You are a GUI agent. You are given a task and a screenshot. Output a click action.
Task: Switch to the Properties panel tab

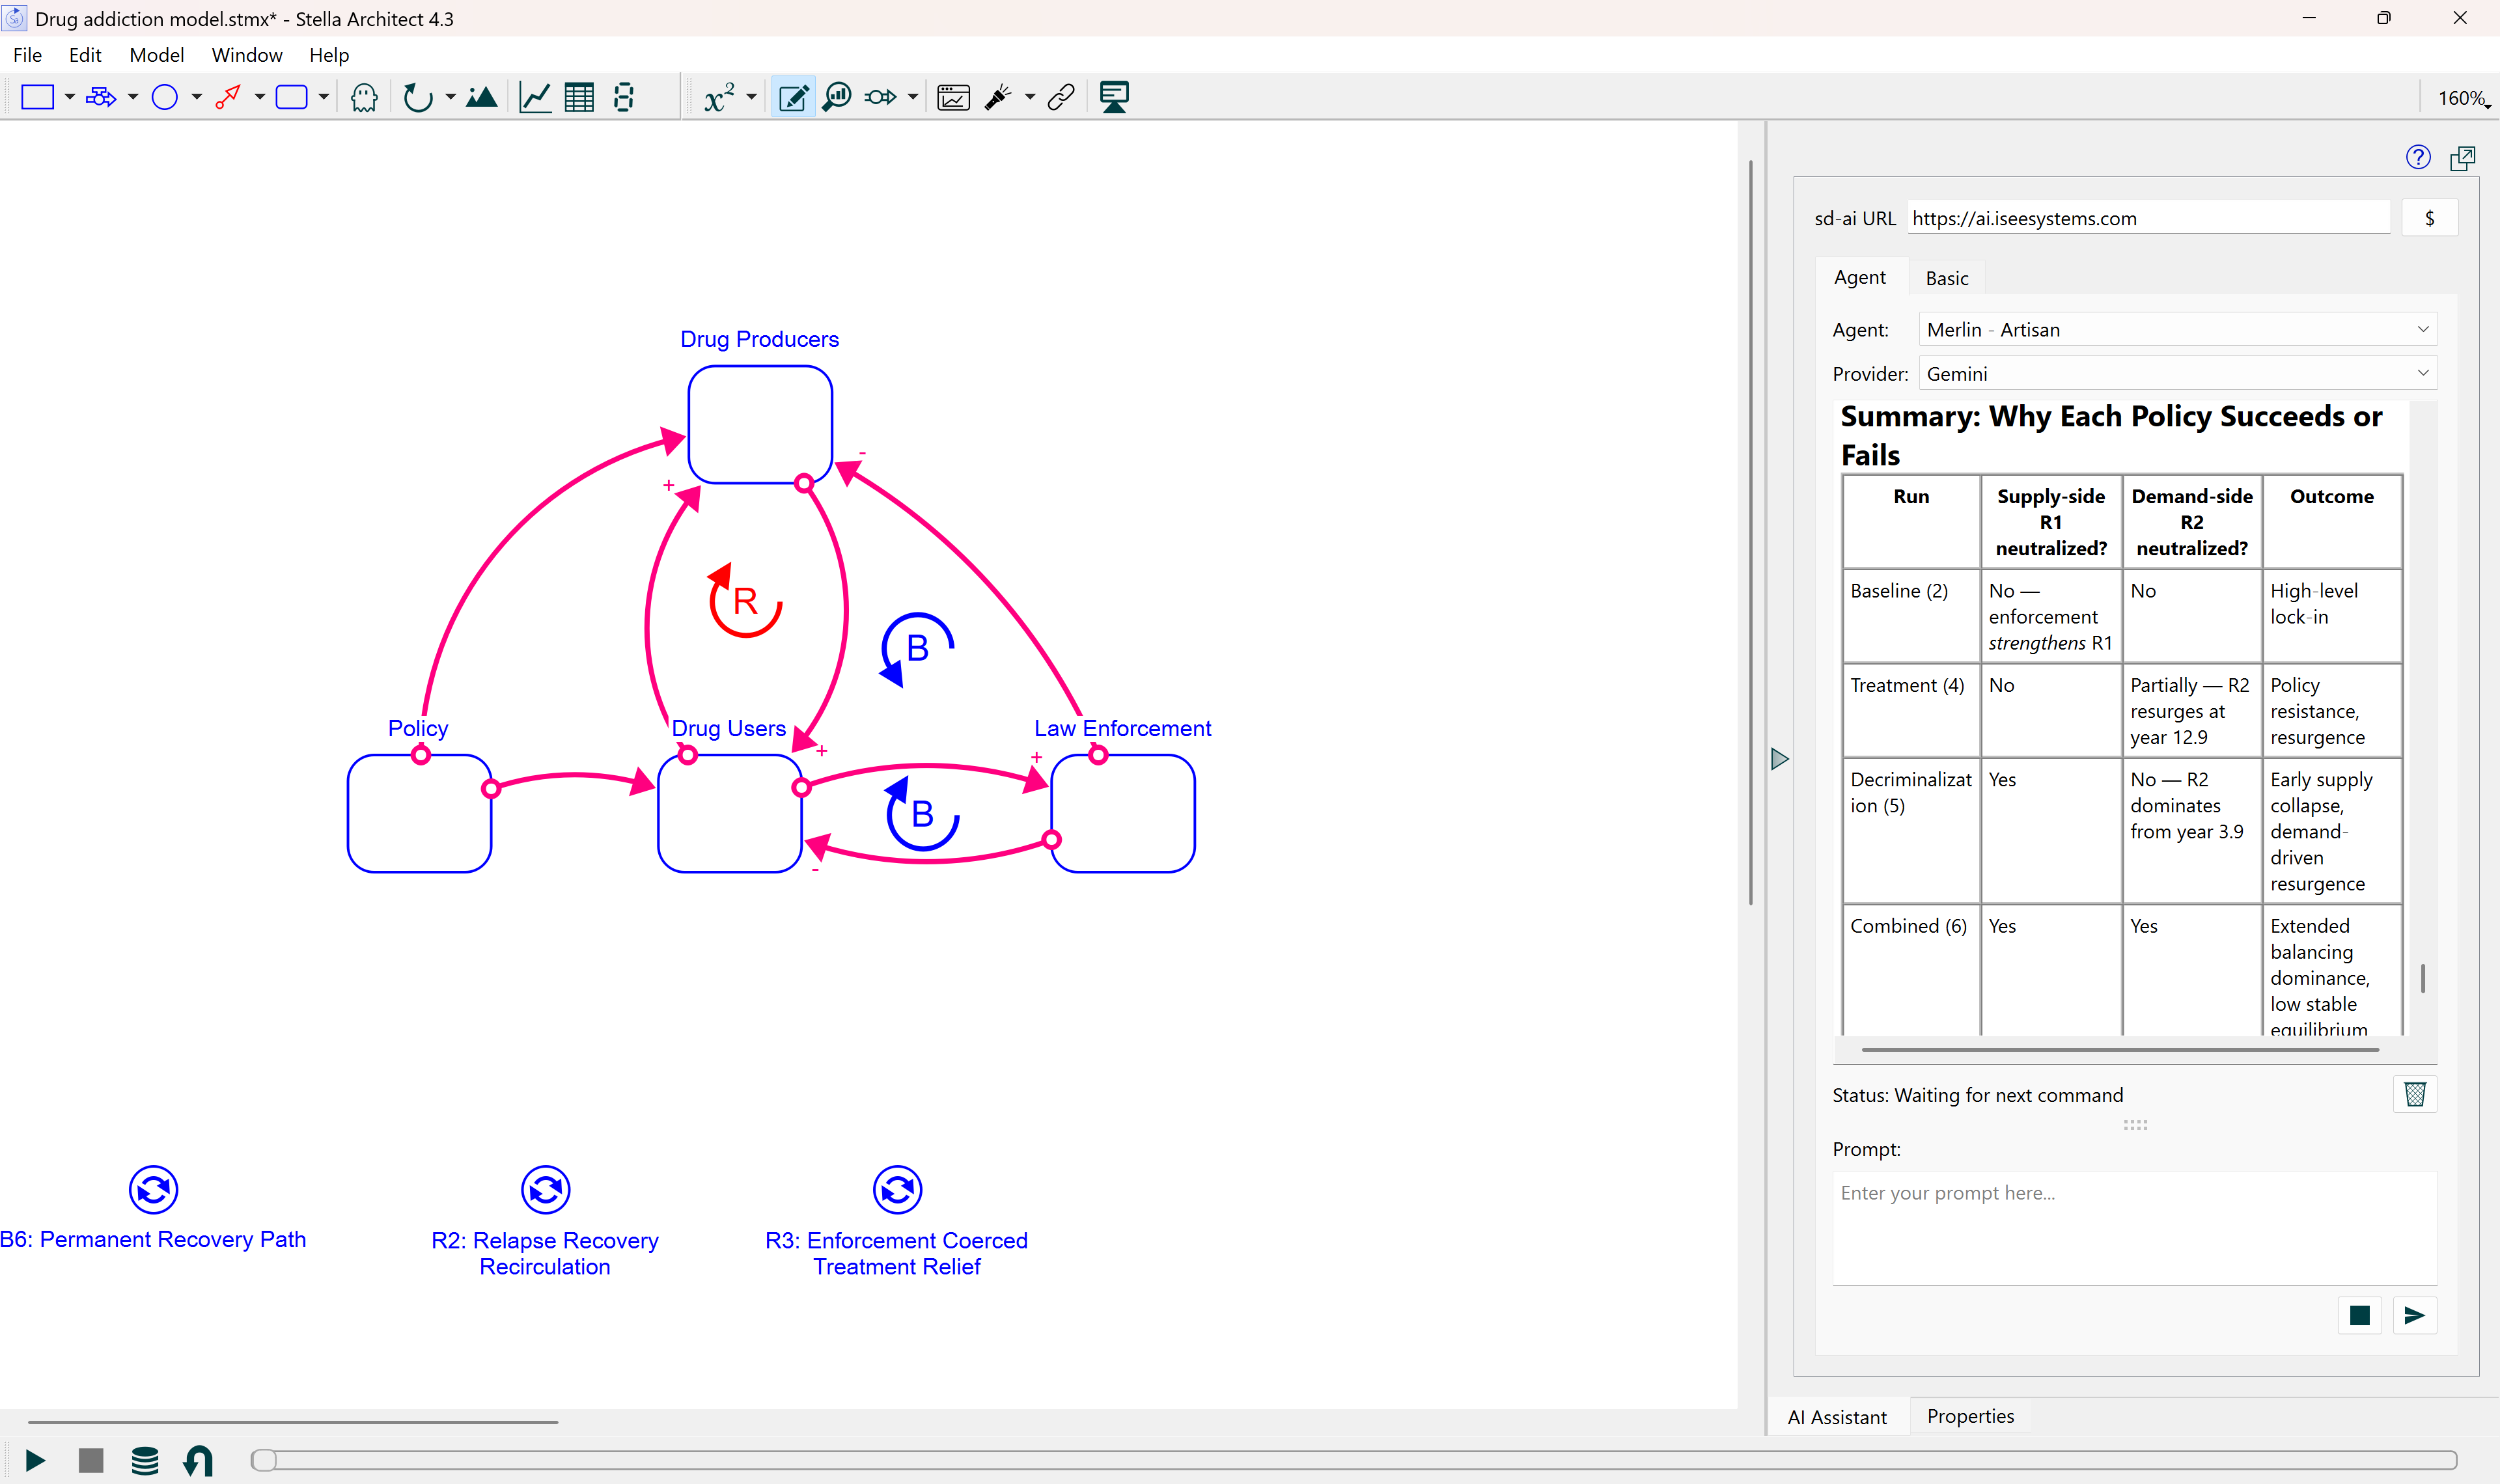point(1970,1417)
